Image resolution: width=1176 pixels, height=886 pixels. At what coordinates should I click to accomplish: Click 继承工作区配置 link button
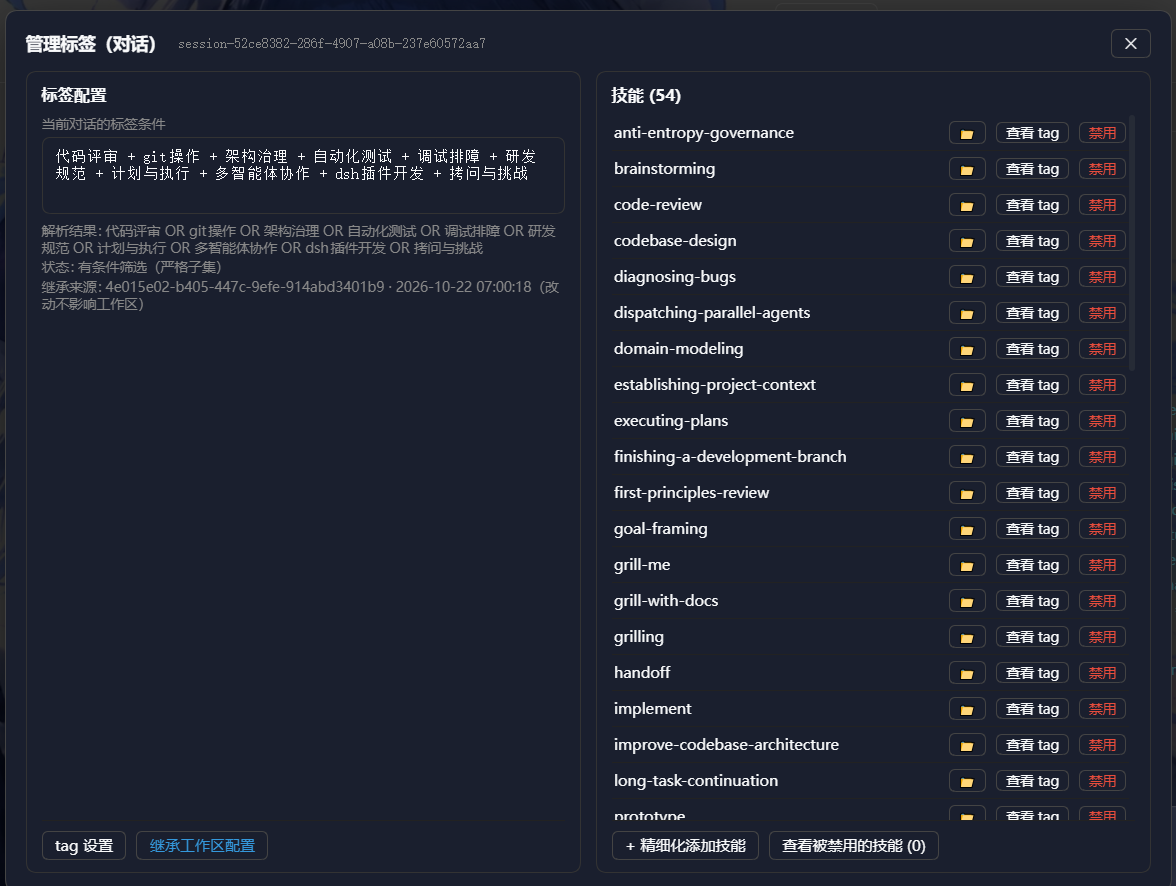202,845
